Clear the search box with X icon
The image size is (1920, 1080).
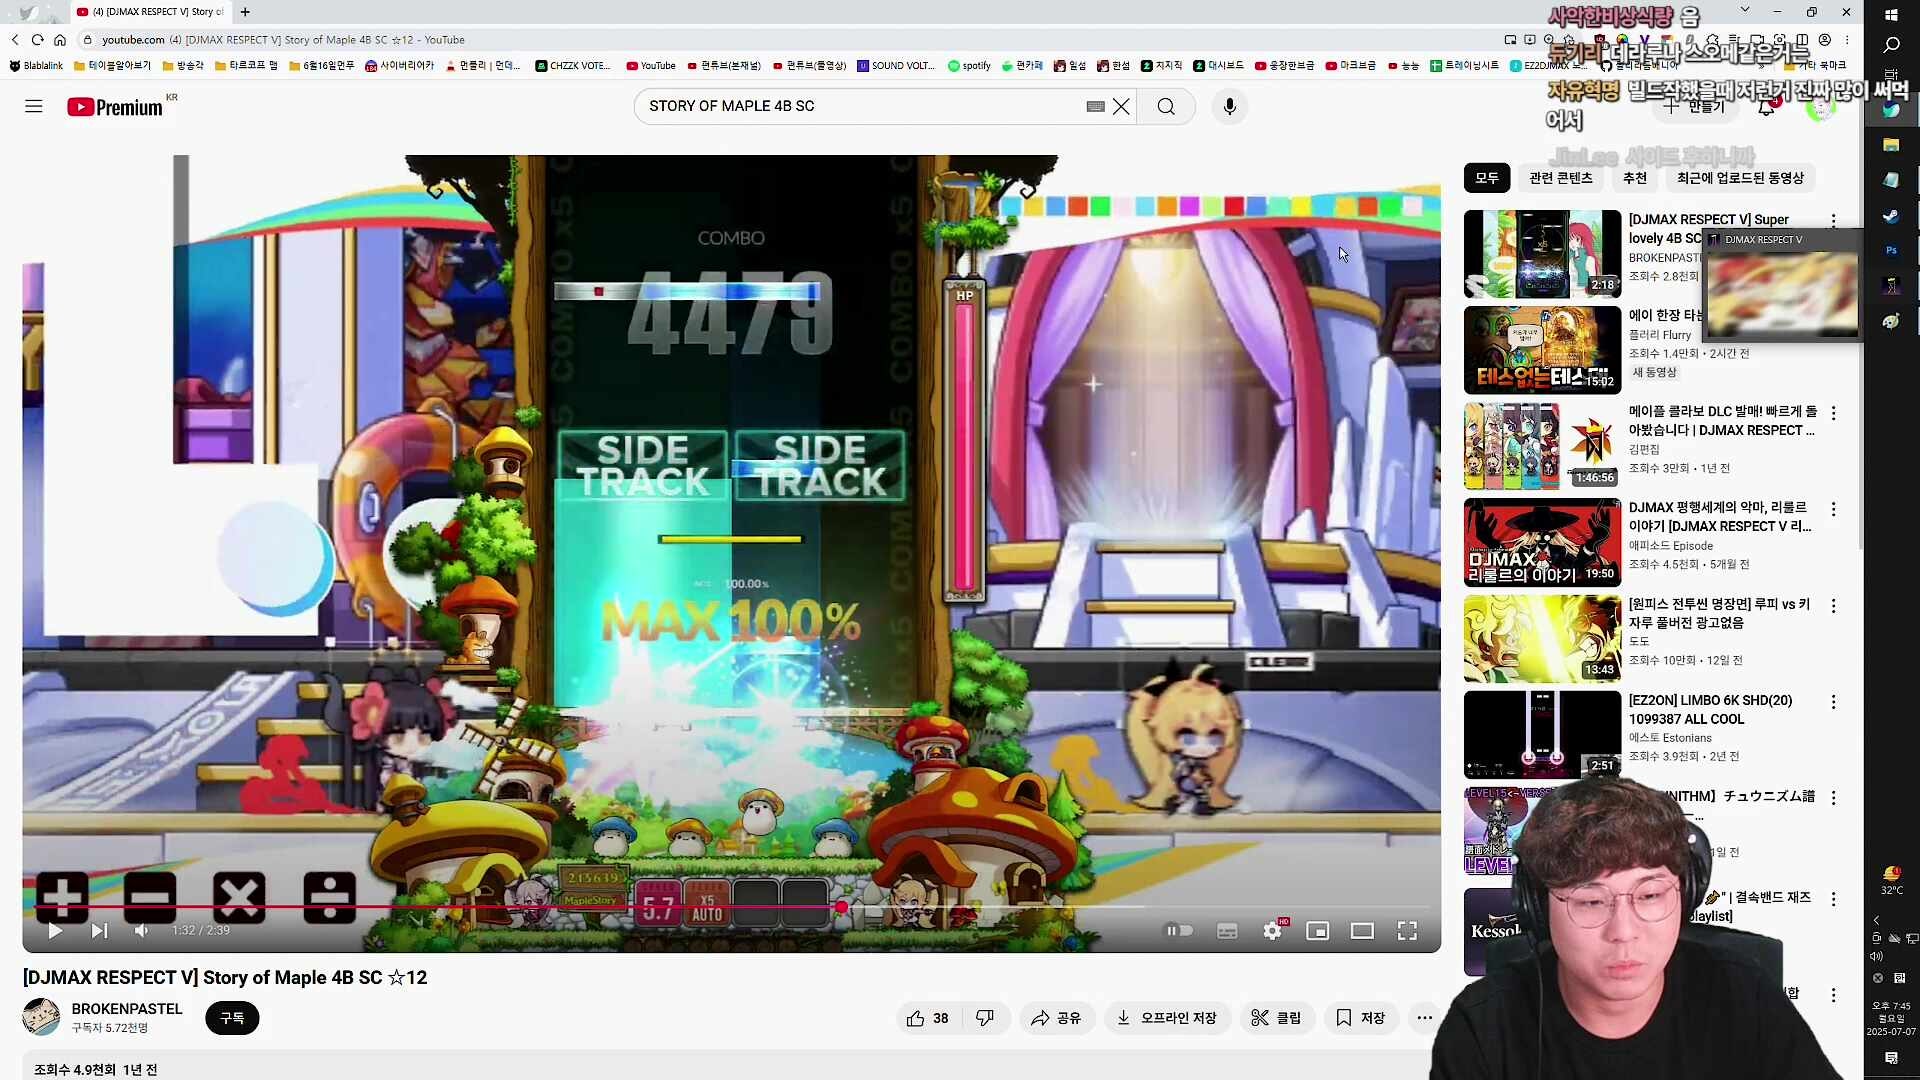click(1121, 106)
